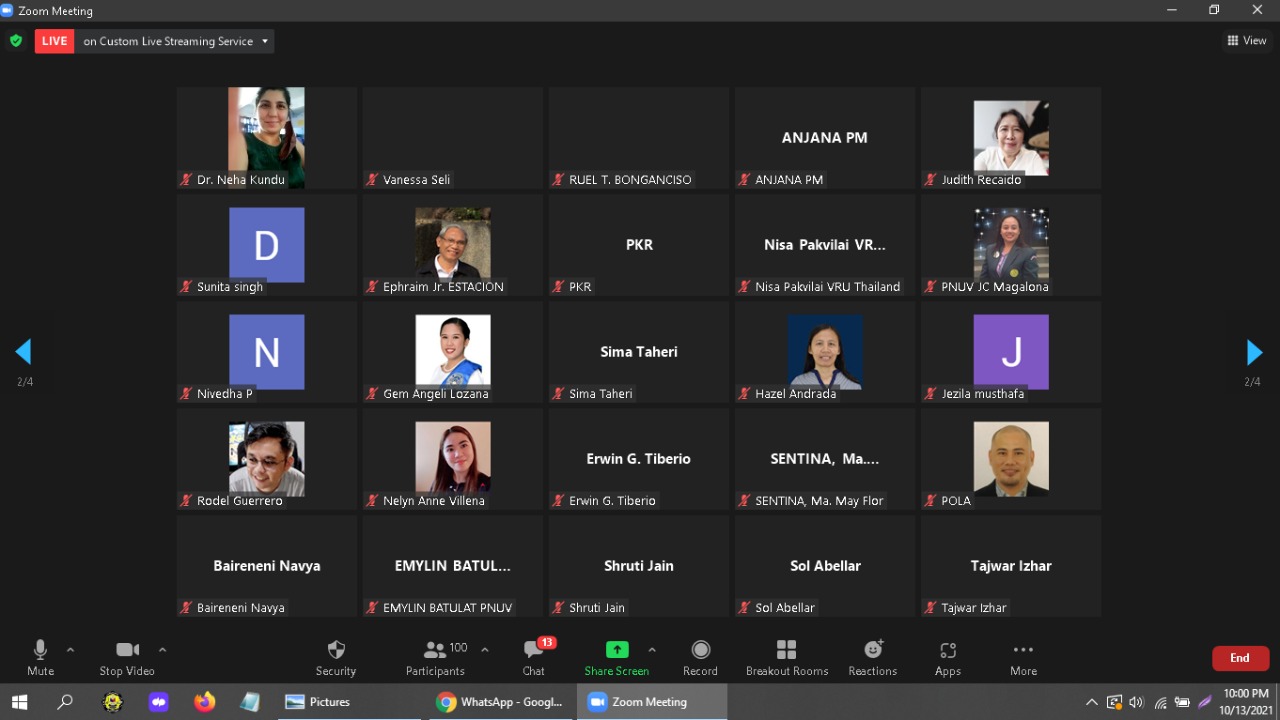Click Erwin G. Tiberio tile name
The height and width of the screenshot is (720, 1280).
pyautogui.click(x=639, y=459)
